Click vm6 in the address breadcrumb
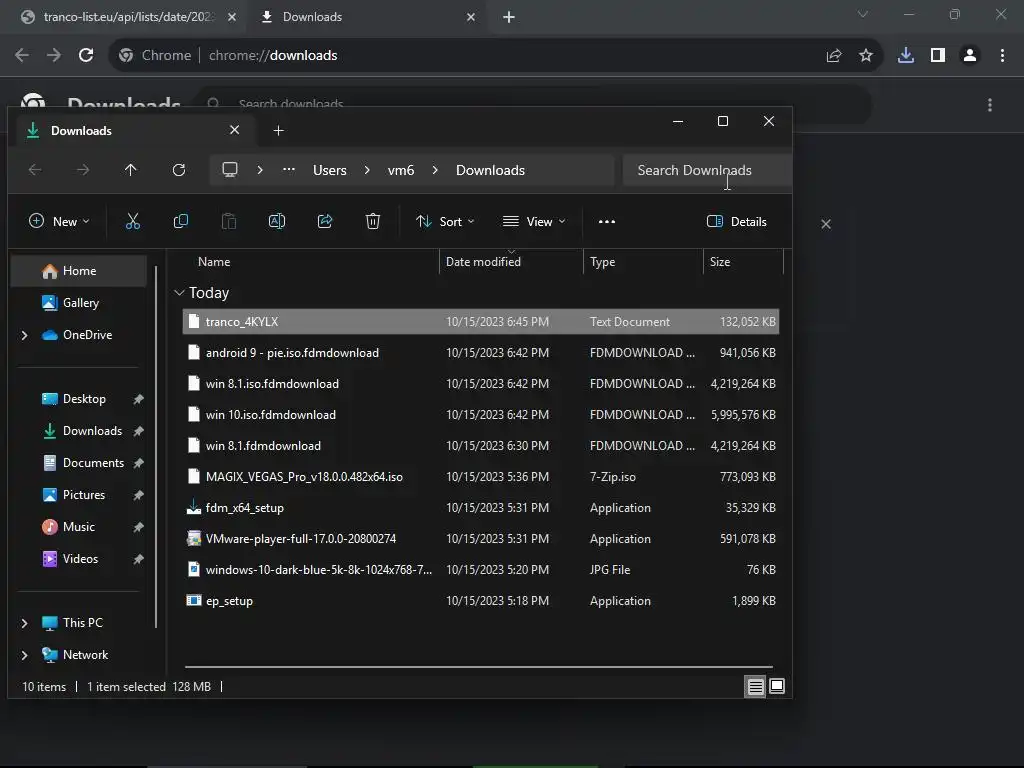Image resolution: width=1024 pixels, height=768 pixels. [401, 170]
